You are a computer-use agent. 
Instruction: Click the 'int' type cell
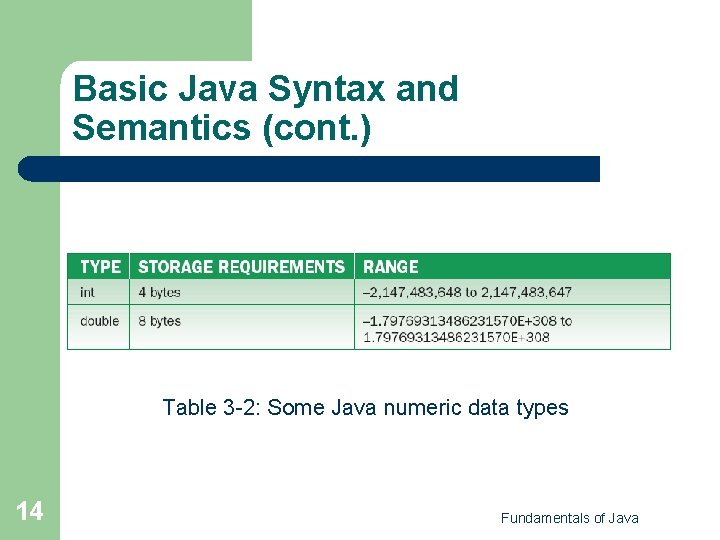coord(99,292)
